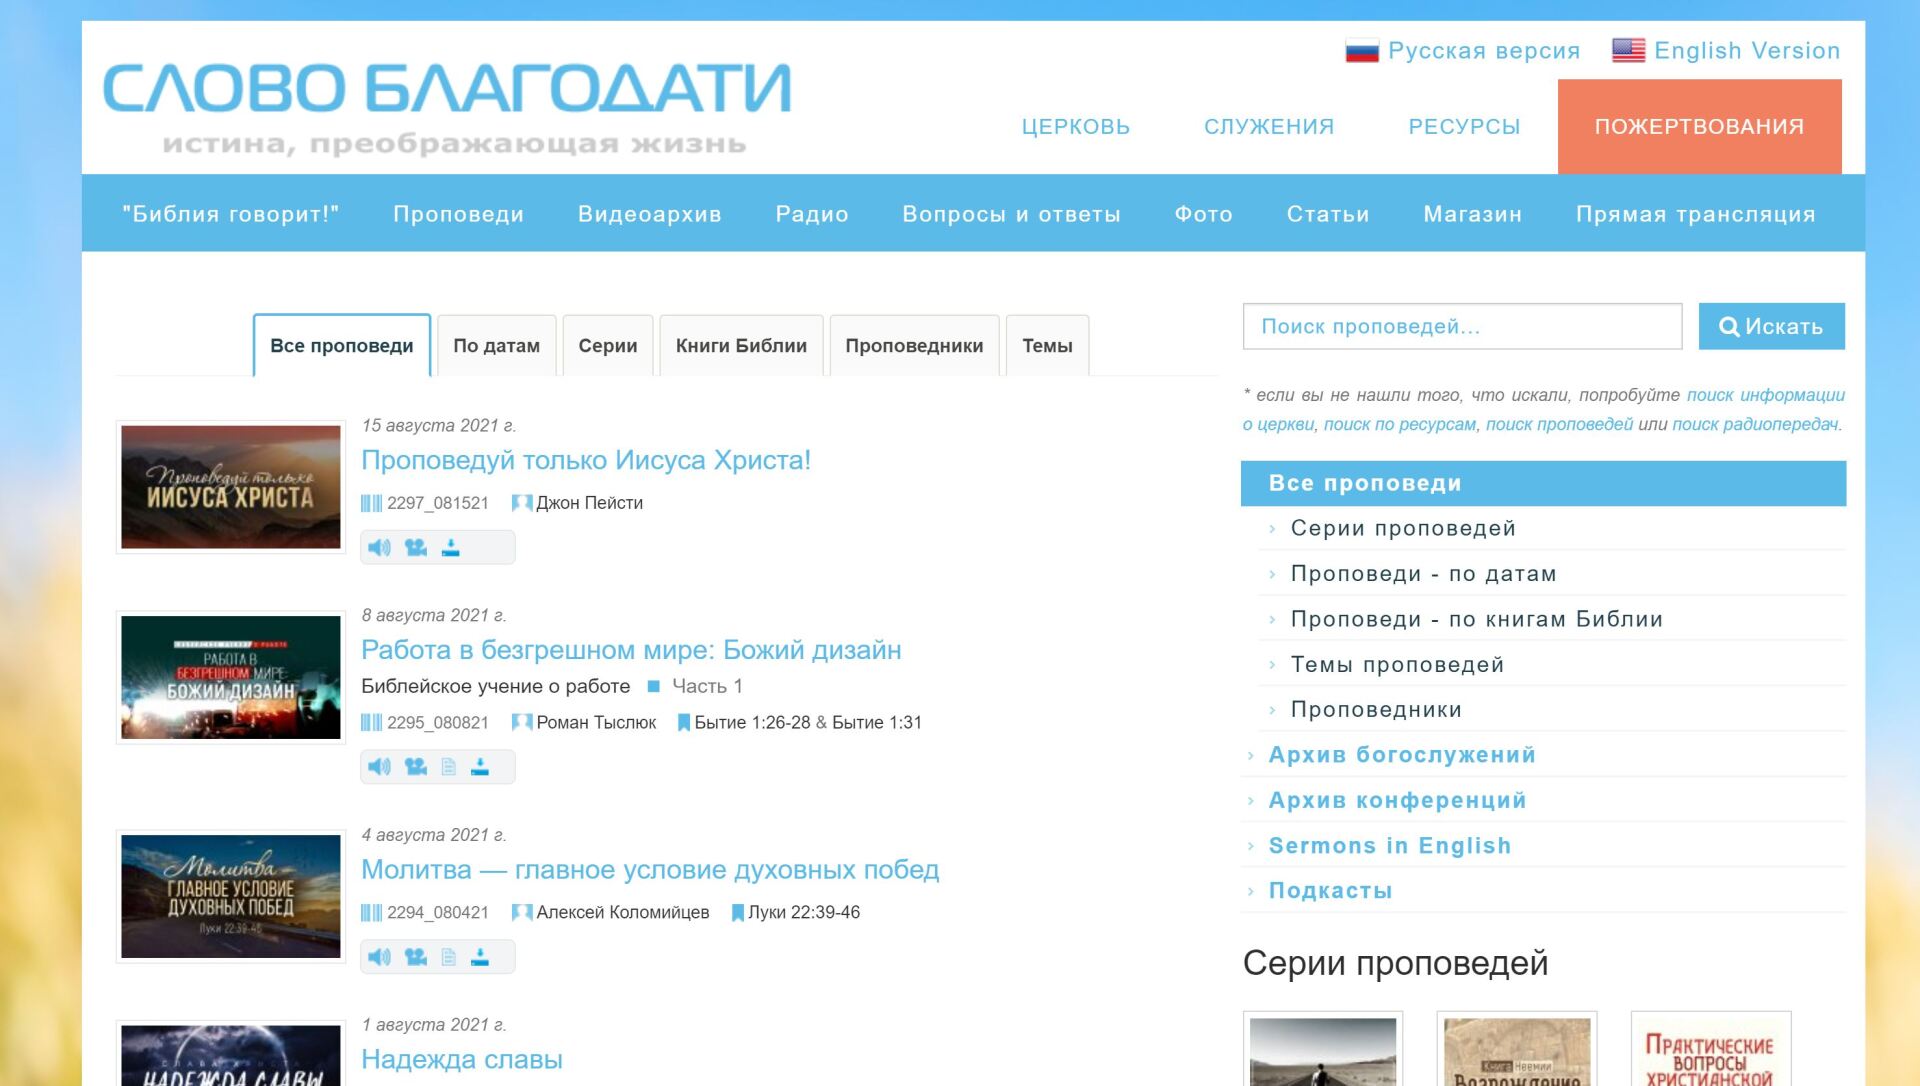Viewport: 1920px width, 1086px height.
Task: Switch to the Темы tab
Action: [1047, 345]
